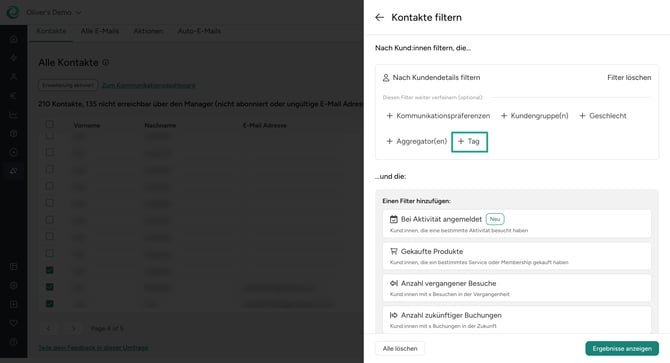Uncheck the last checked contact row checkbox

tap(50, 304)
